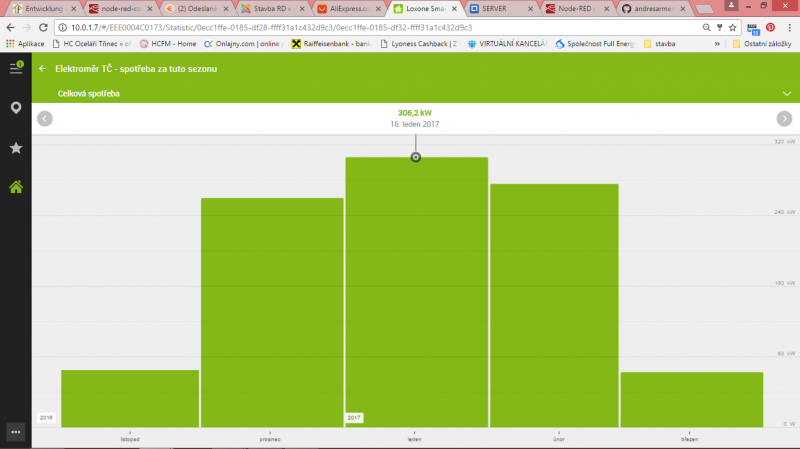Go to previous period with left arrow
Viewport: 800px width, 449px height.
click(x=44, y=118)
